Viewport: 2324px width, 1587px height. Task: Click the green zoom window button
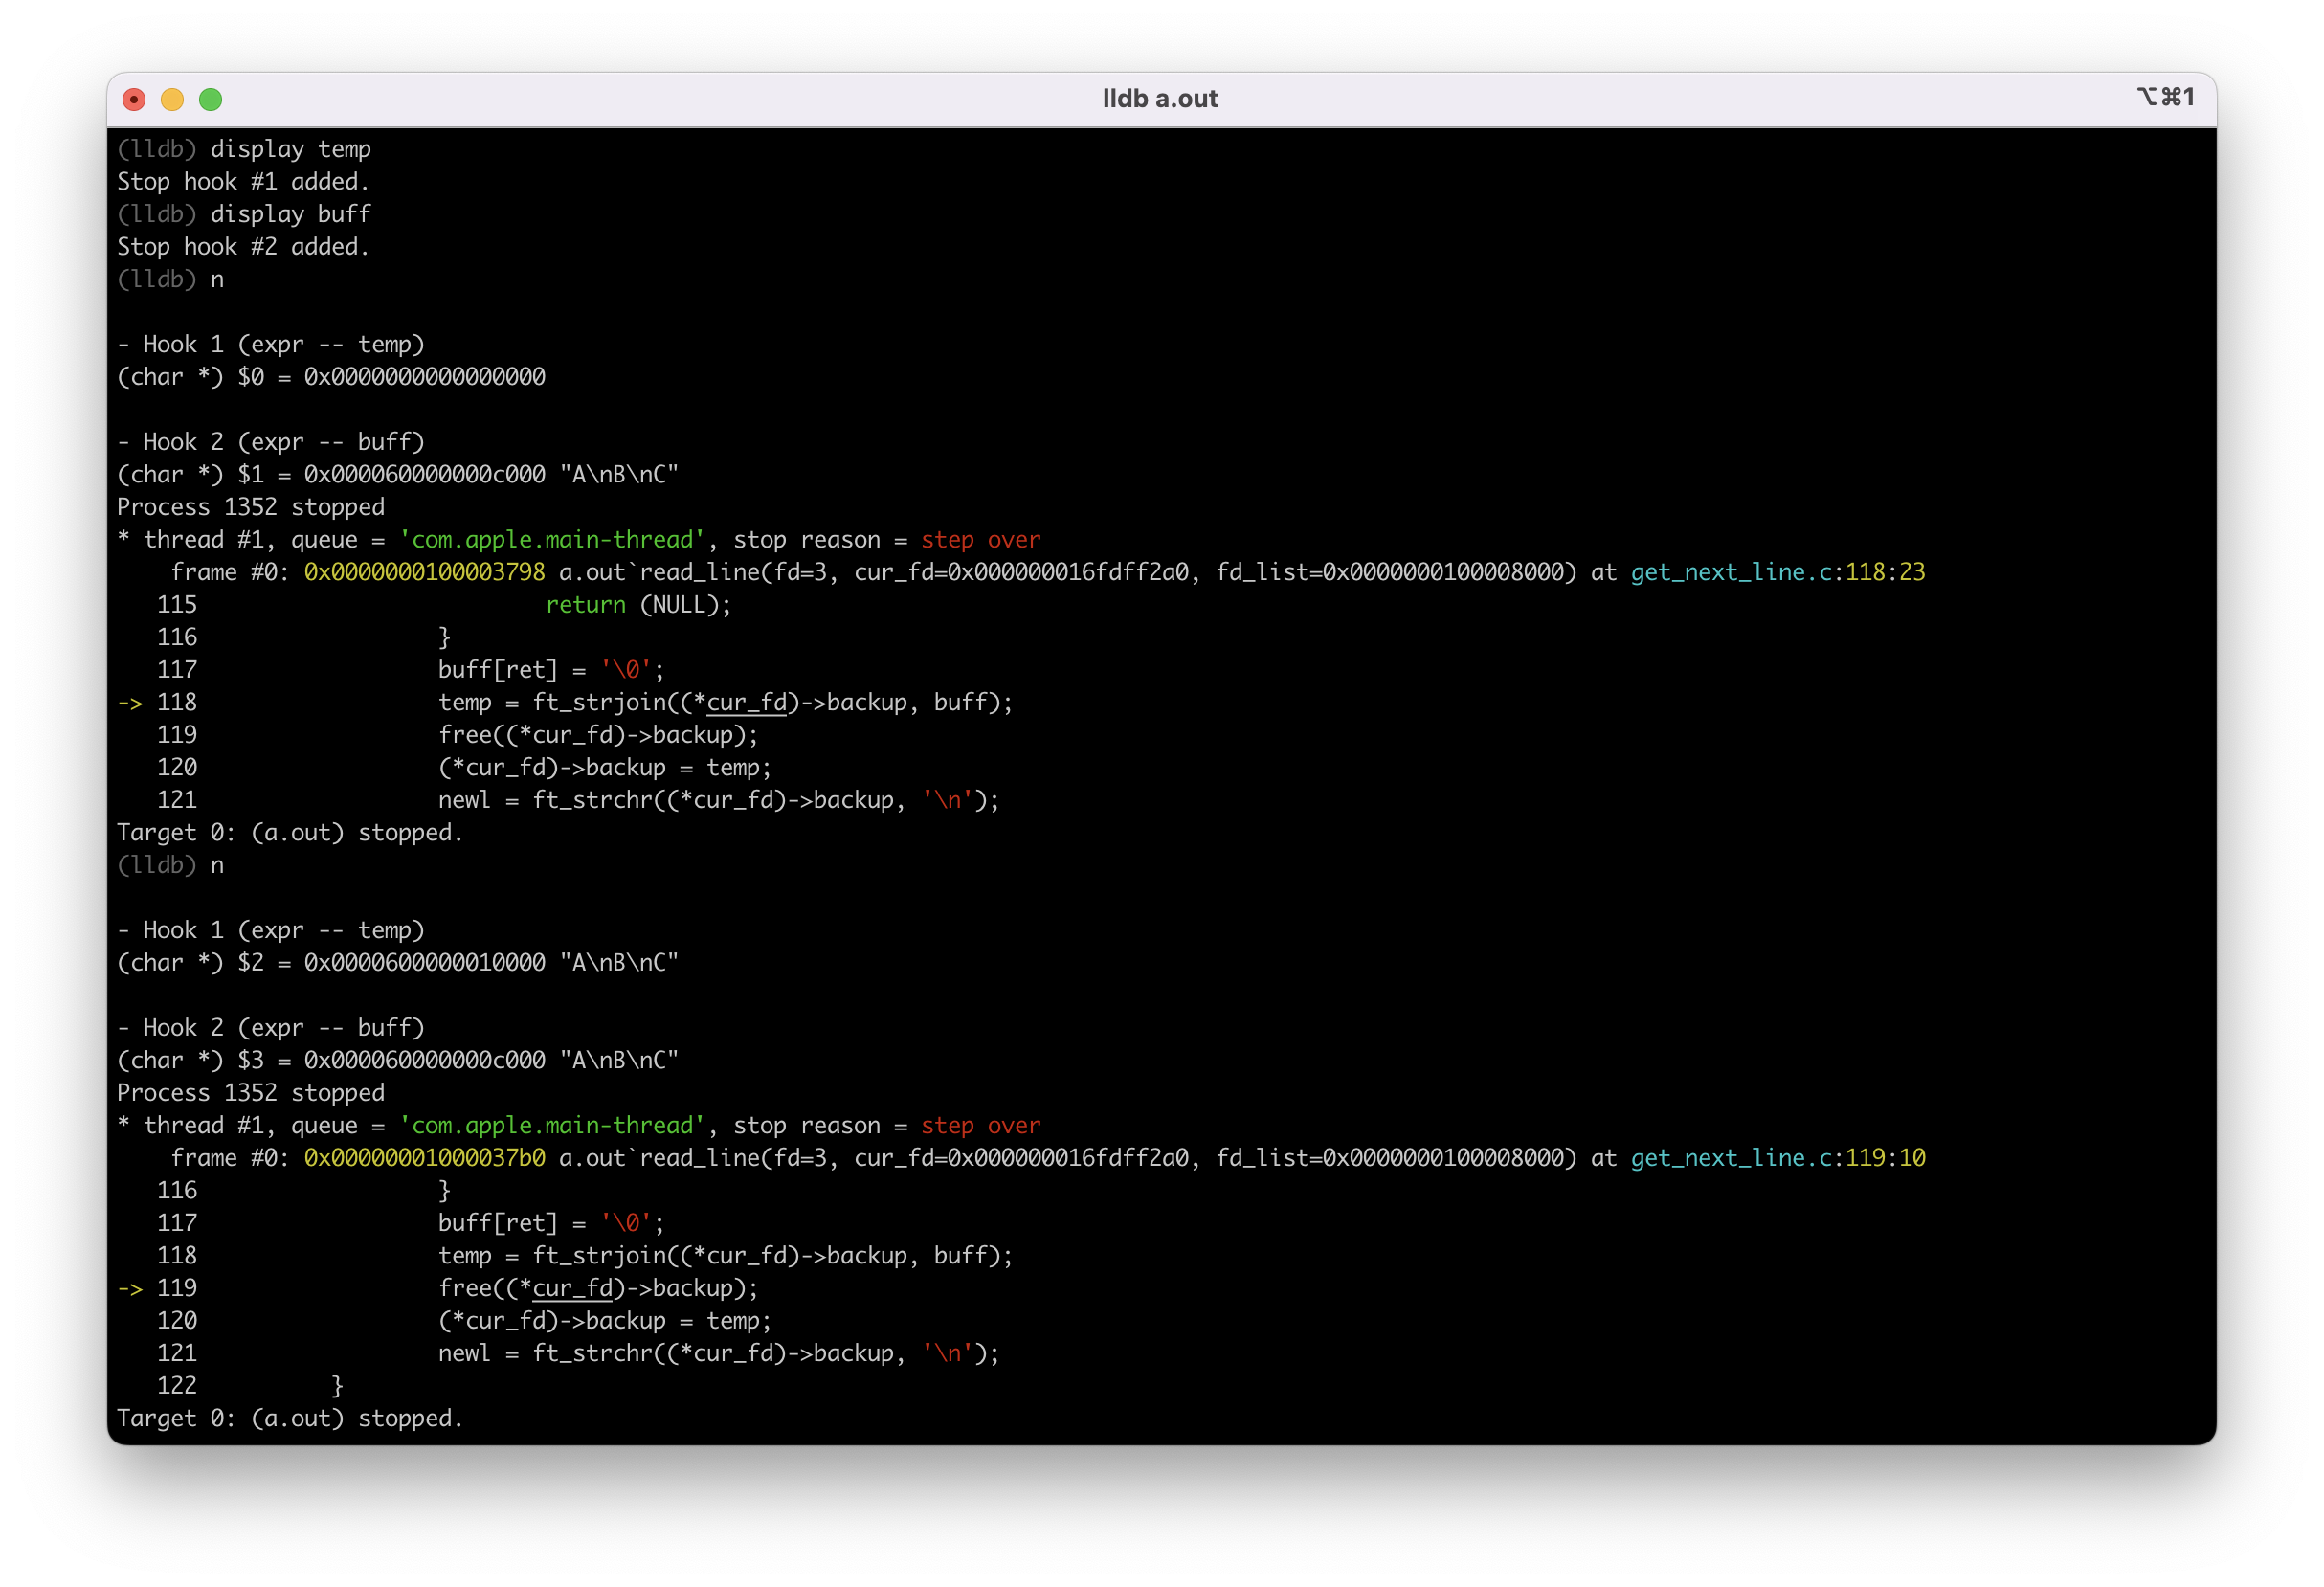coord(210,99)
